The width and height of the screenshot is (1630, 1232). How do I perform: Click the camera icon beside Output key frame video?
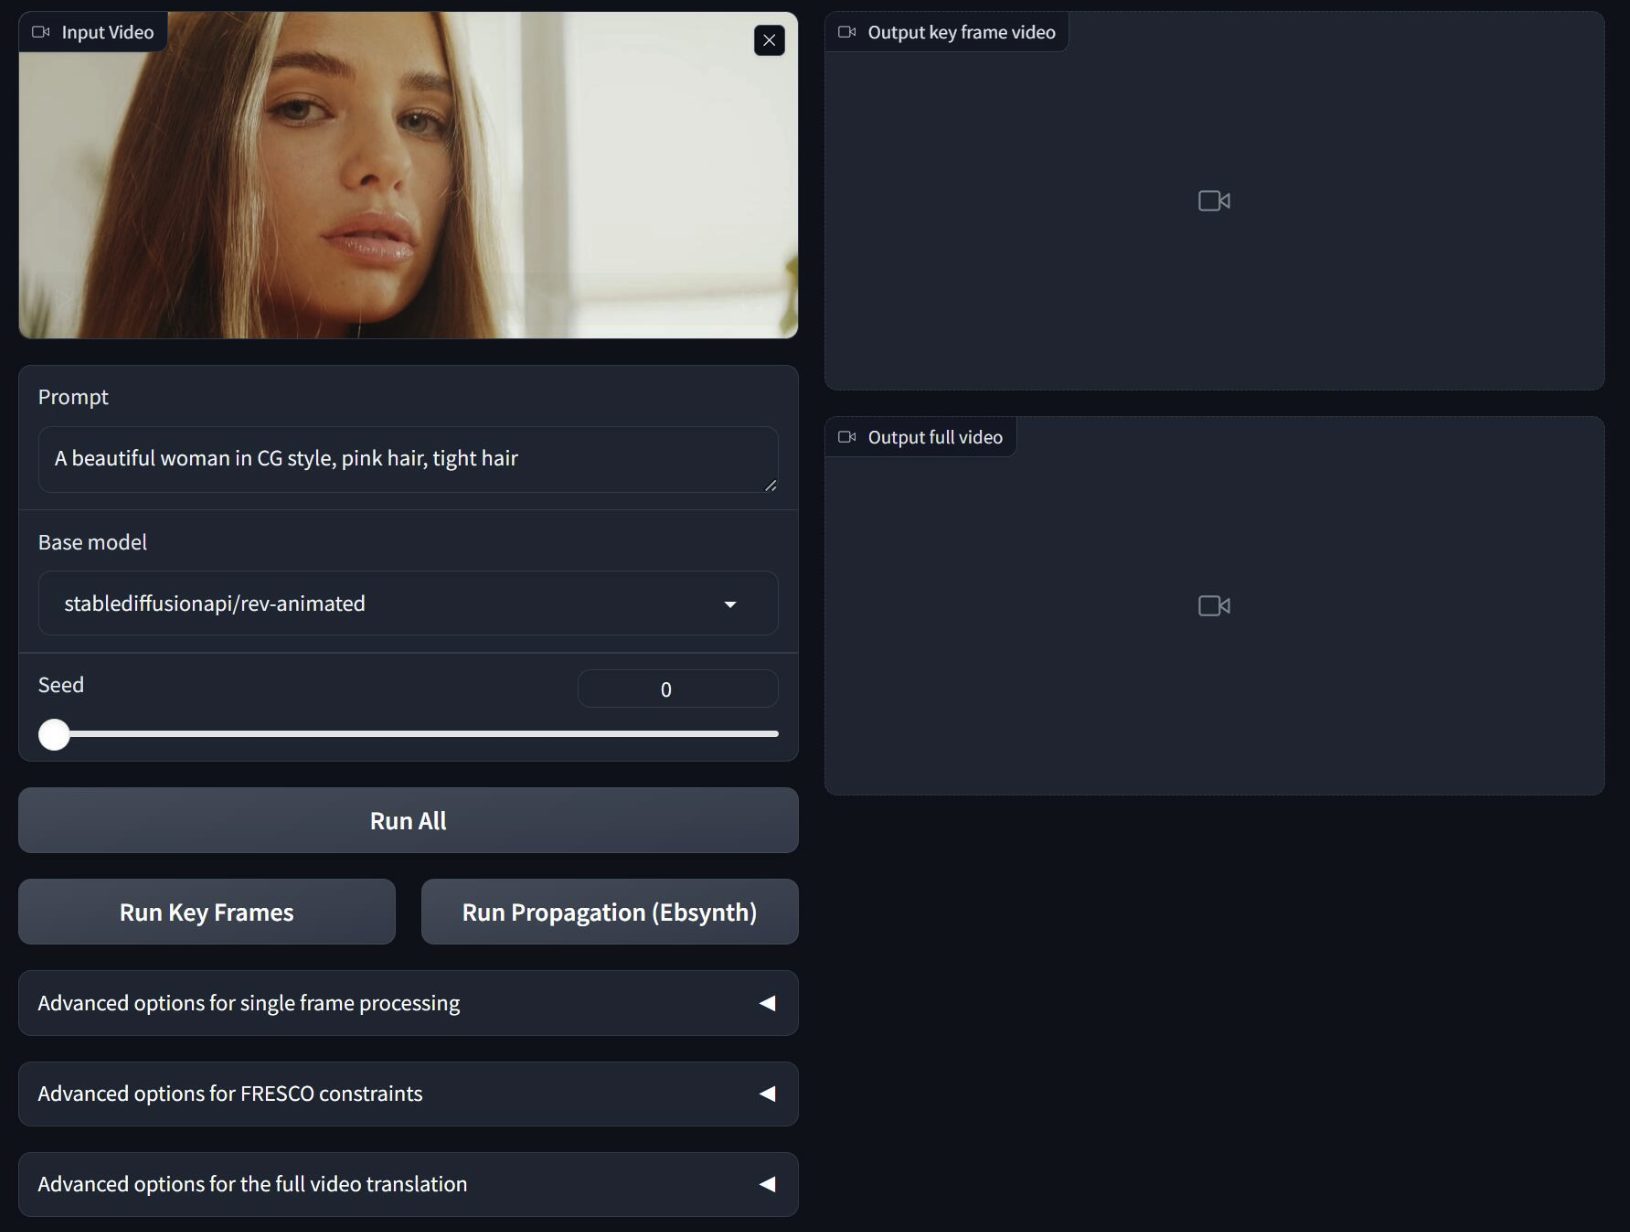847,32
